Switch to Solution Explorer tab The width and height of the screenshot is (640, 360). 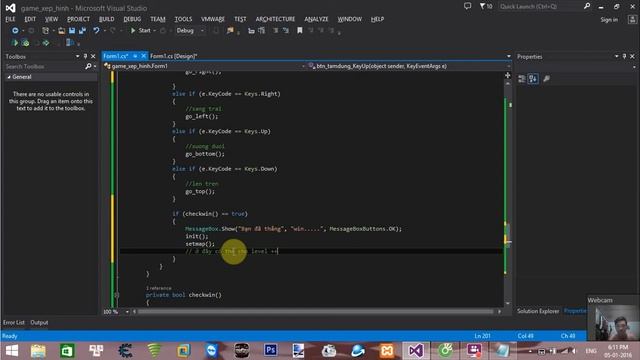pos(538,311)
